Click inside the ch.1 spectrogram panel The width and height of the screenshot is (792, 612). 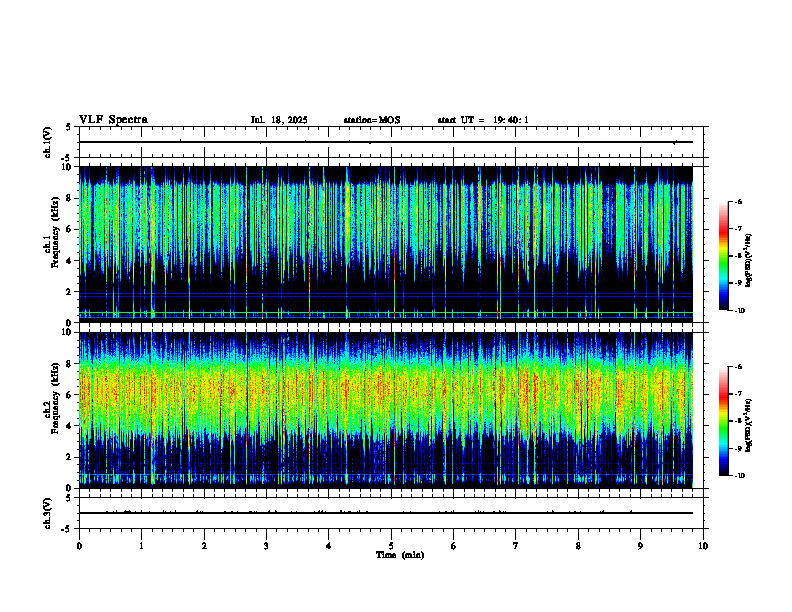[x=385, y=244]
